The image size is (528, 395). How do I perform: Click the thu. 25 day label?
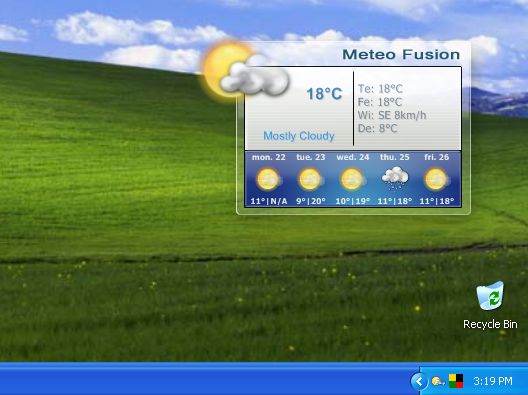(x=395, y=157)
